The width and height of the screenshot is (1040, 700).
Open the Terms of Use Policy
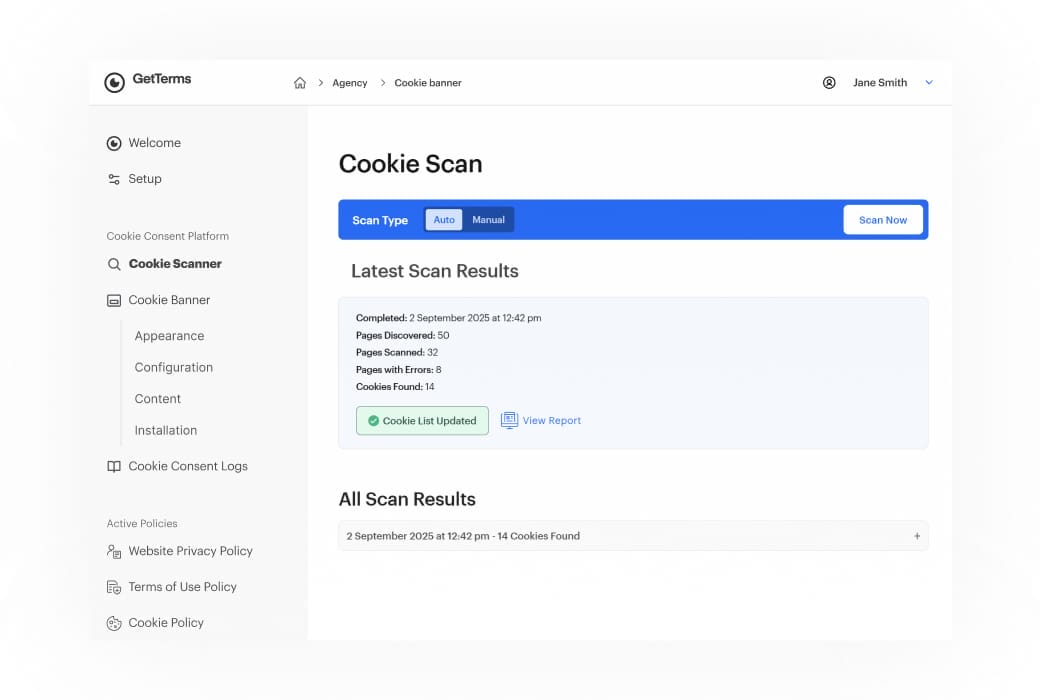click(x=182, y=587)
